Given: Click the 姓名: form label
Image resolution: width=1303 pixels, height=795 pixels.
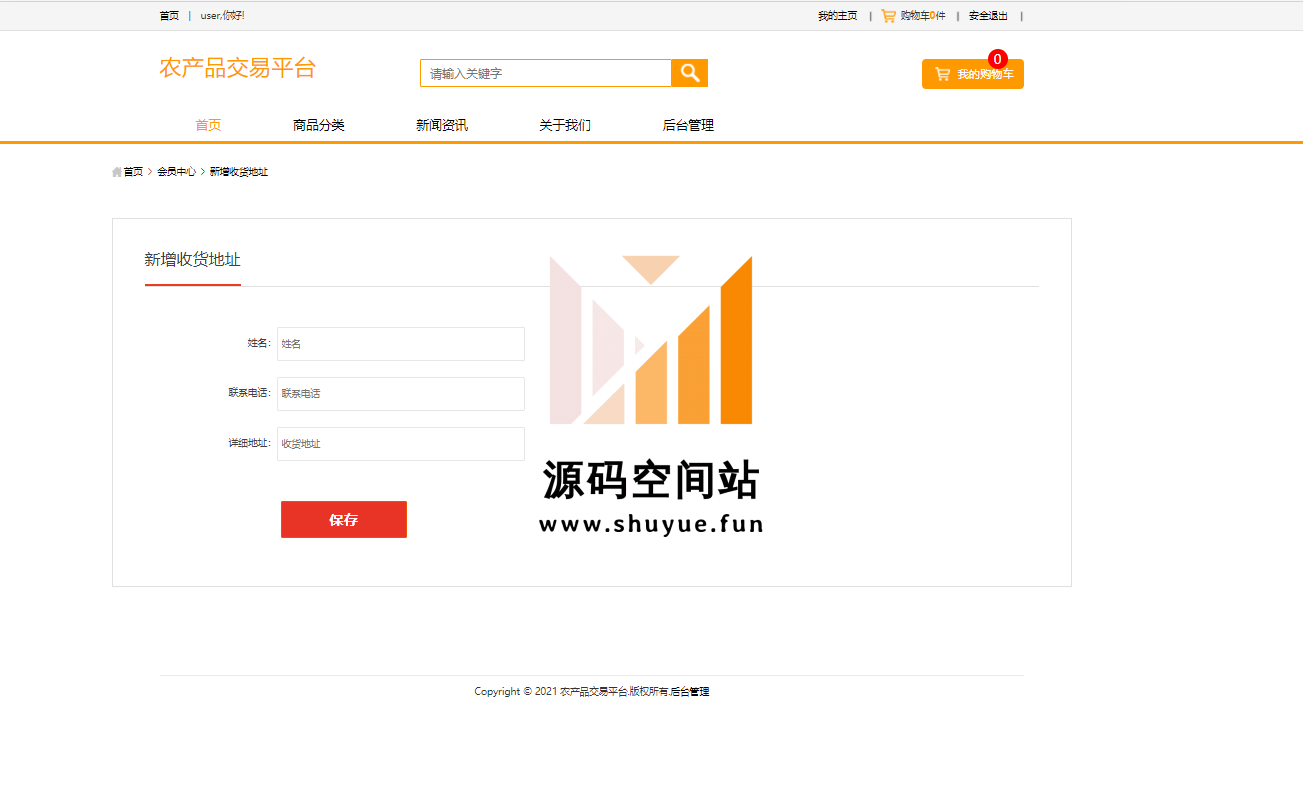Looking at the screenshot, I should coord(259,343).
